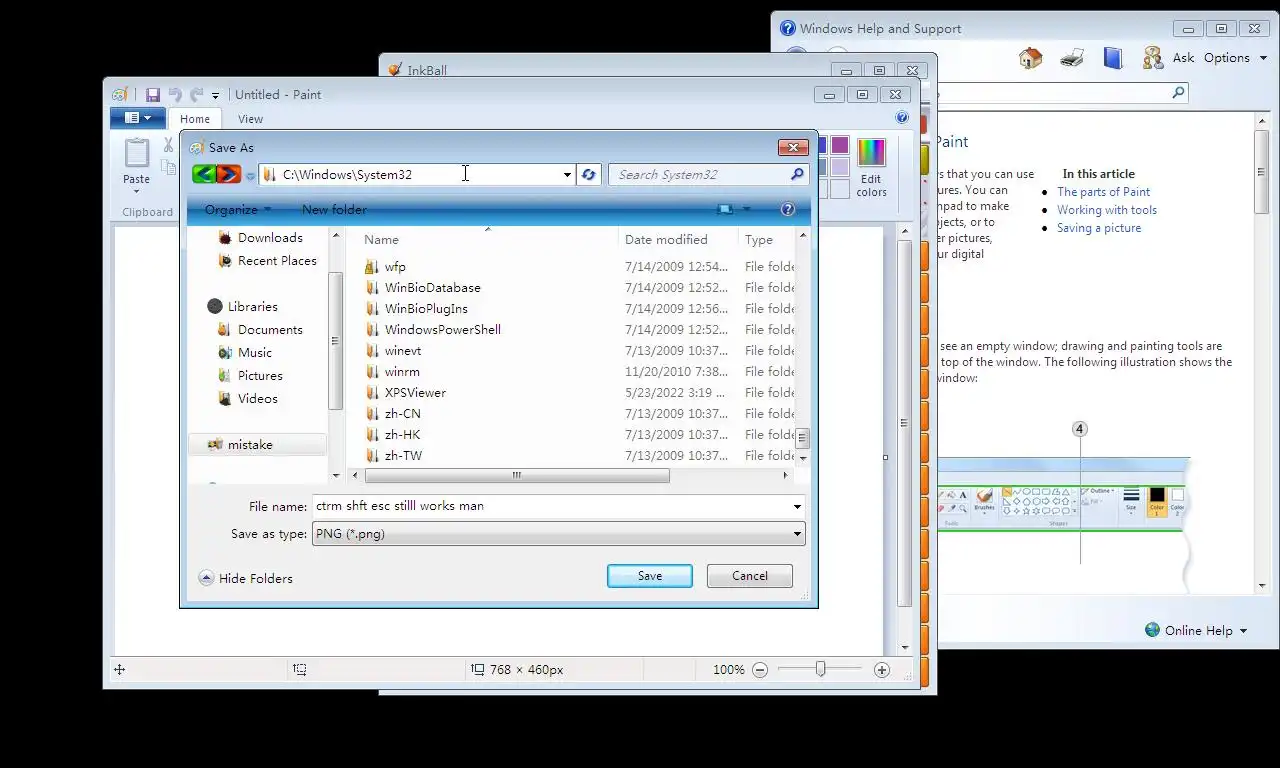Viewport: 1280px width, 768px height.
Task: Select the XPSViewer folder
Action: pyautogui.click(x=405, y=393)
